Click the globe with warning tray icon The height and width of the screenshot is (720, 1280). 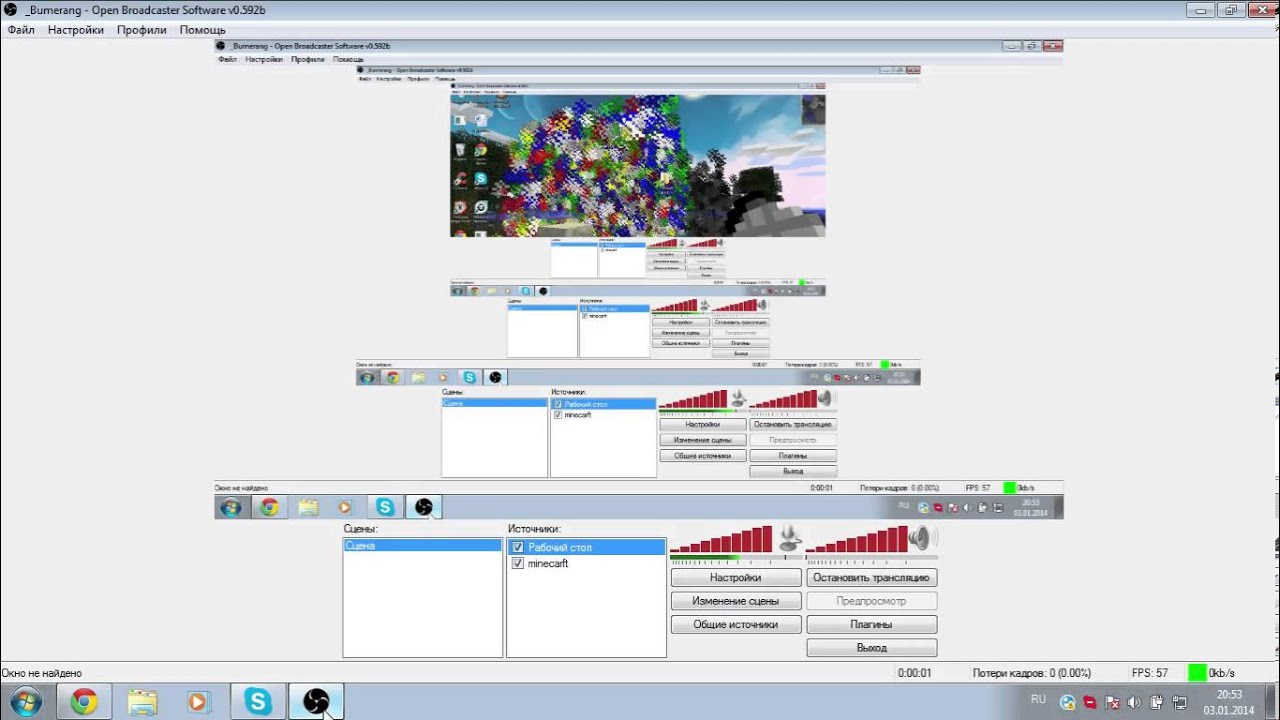tap(1067, 702)
